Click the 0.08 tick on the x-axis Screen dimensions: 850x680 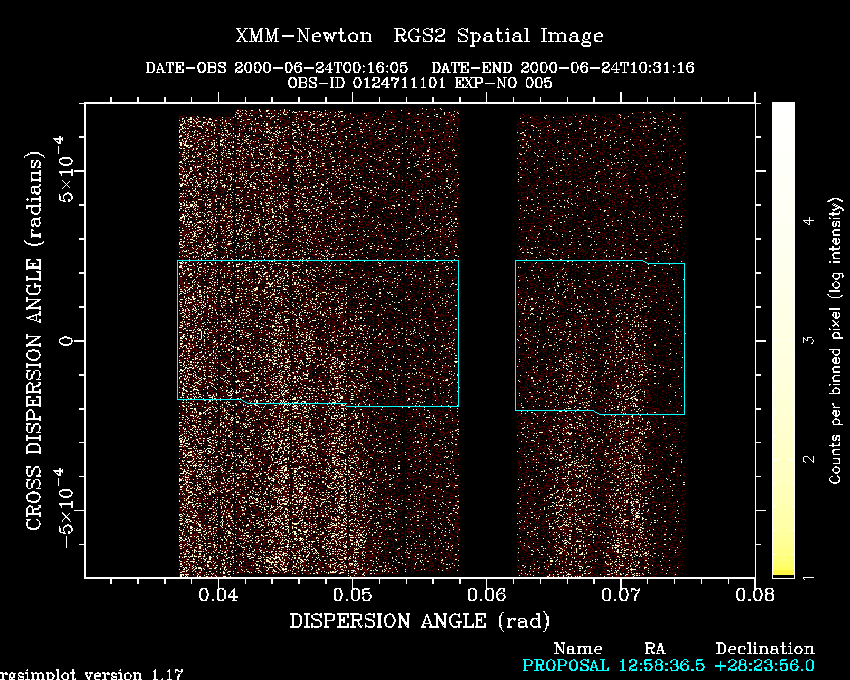(754, 595)
